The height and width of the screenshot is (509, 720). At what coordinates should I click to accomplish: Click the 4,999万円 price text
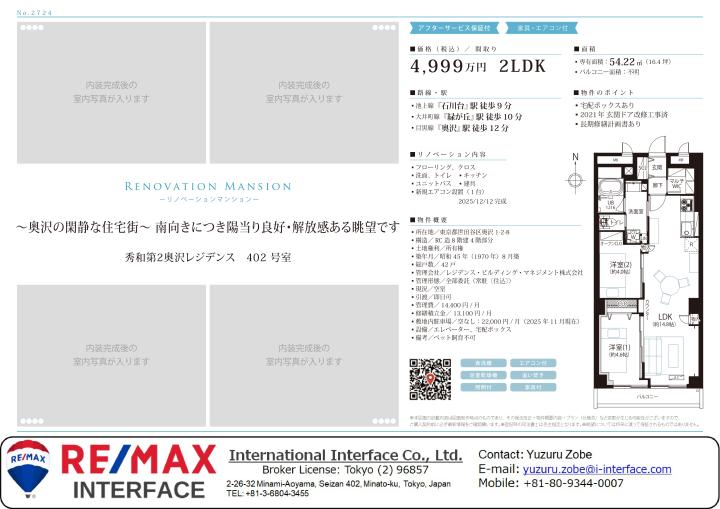click(x=449, y=67)
